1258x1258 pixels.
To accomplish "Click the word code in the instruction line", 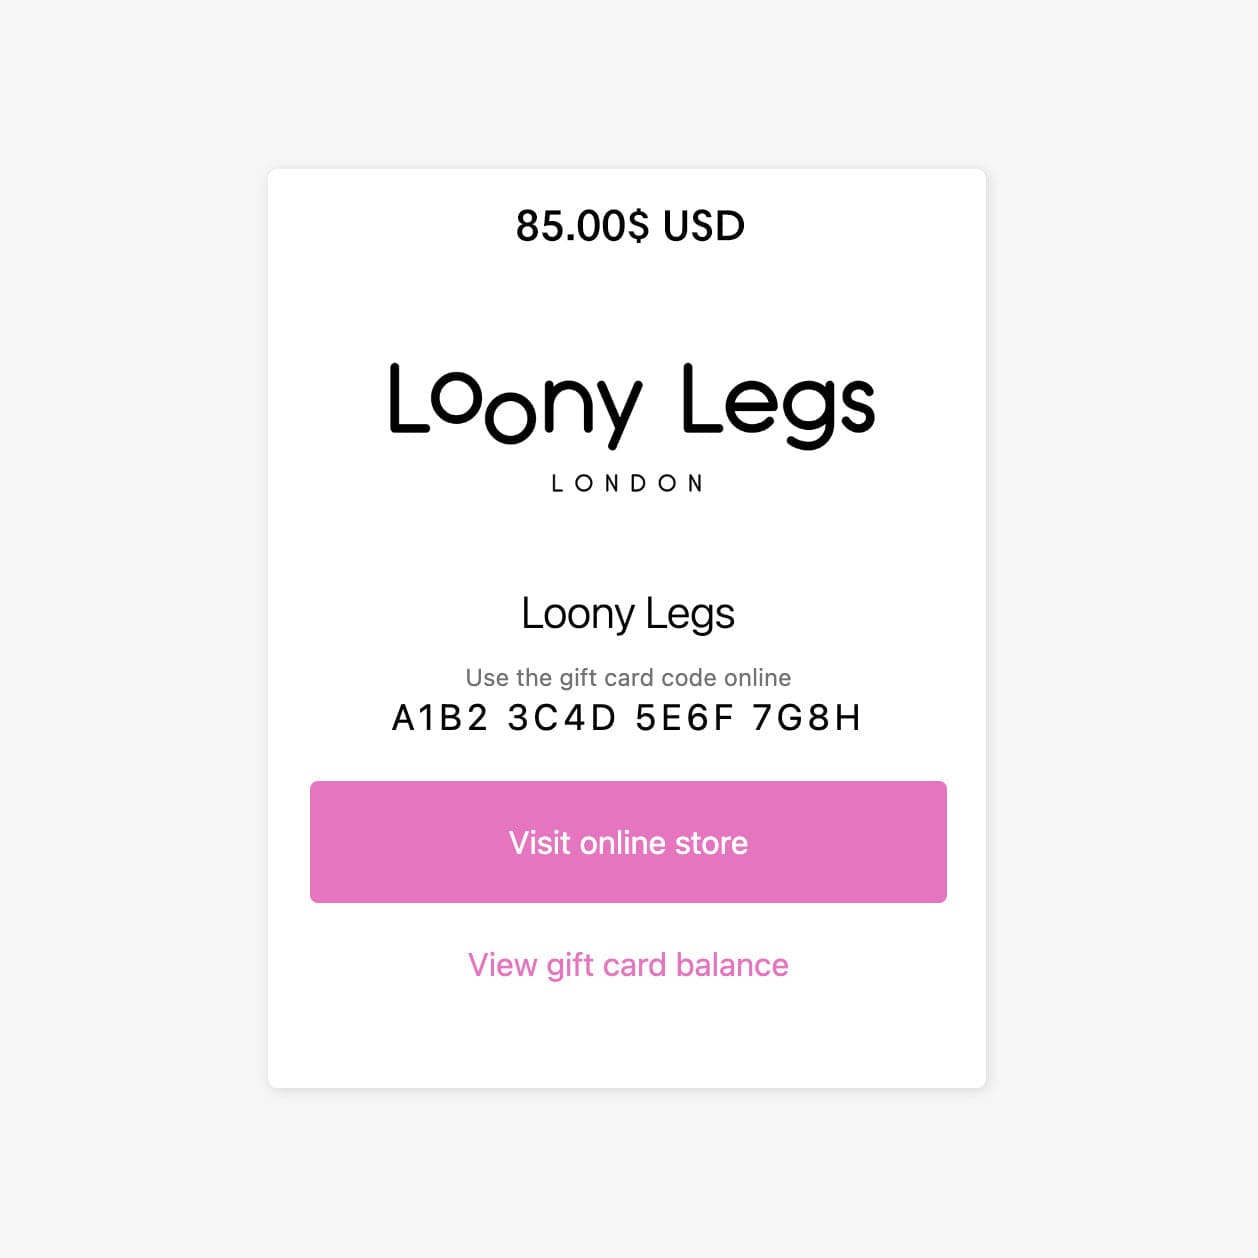I will pyautogui.click(x=689, y=678).
